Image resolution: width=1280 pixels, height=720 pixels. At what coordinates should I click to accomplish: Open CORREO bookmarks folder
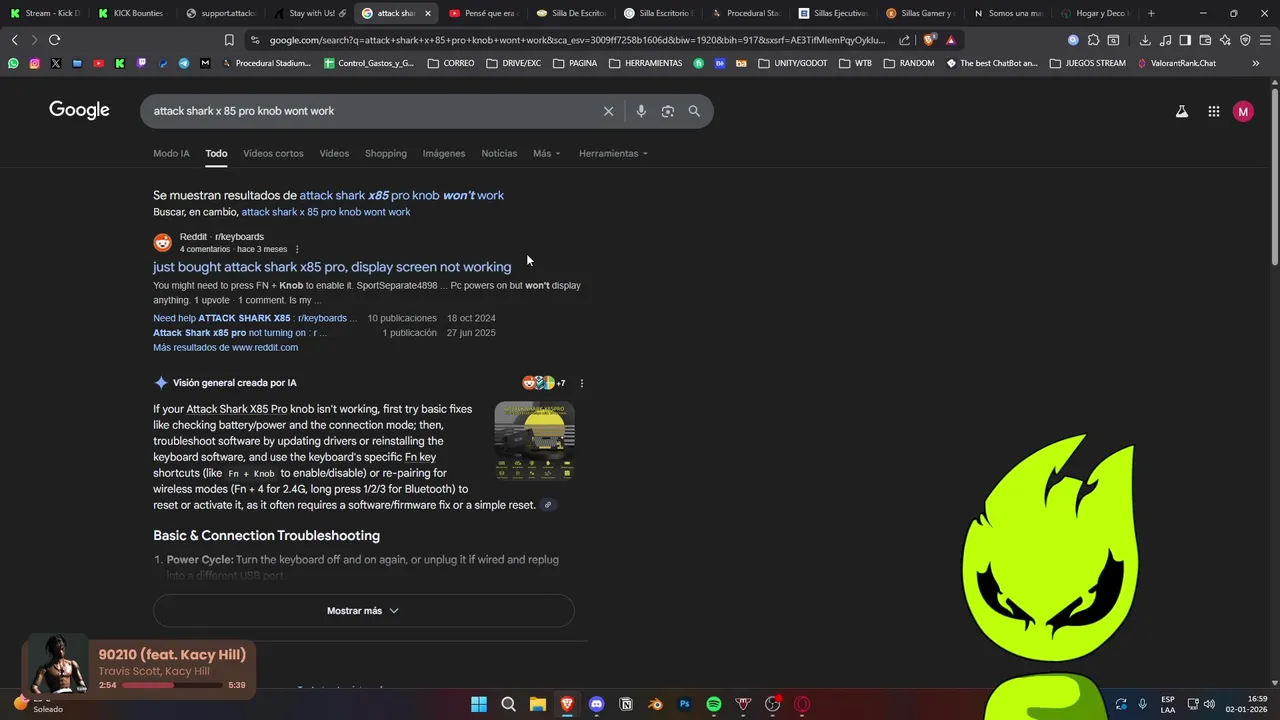[x=451, y=63]
